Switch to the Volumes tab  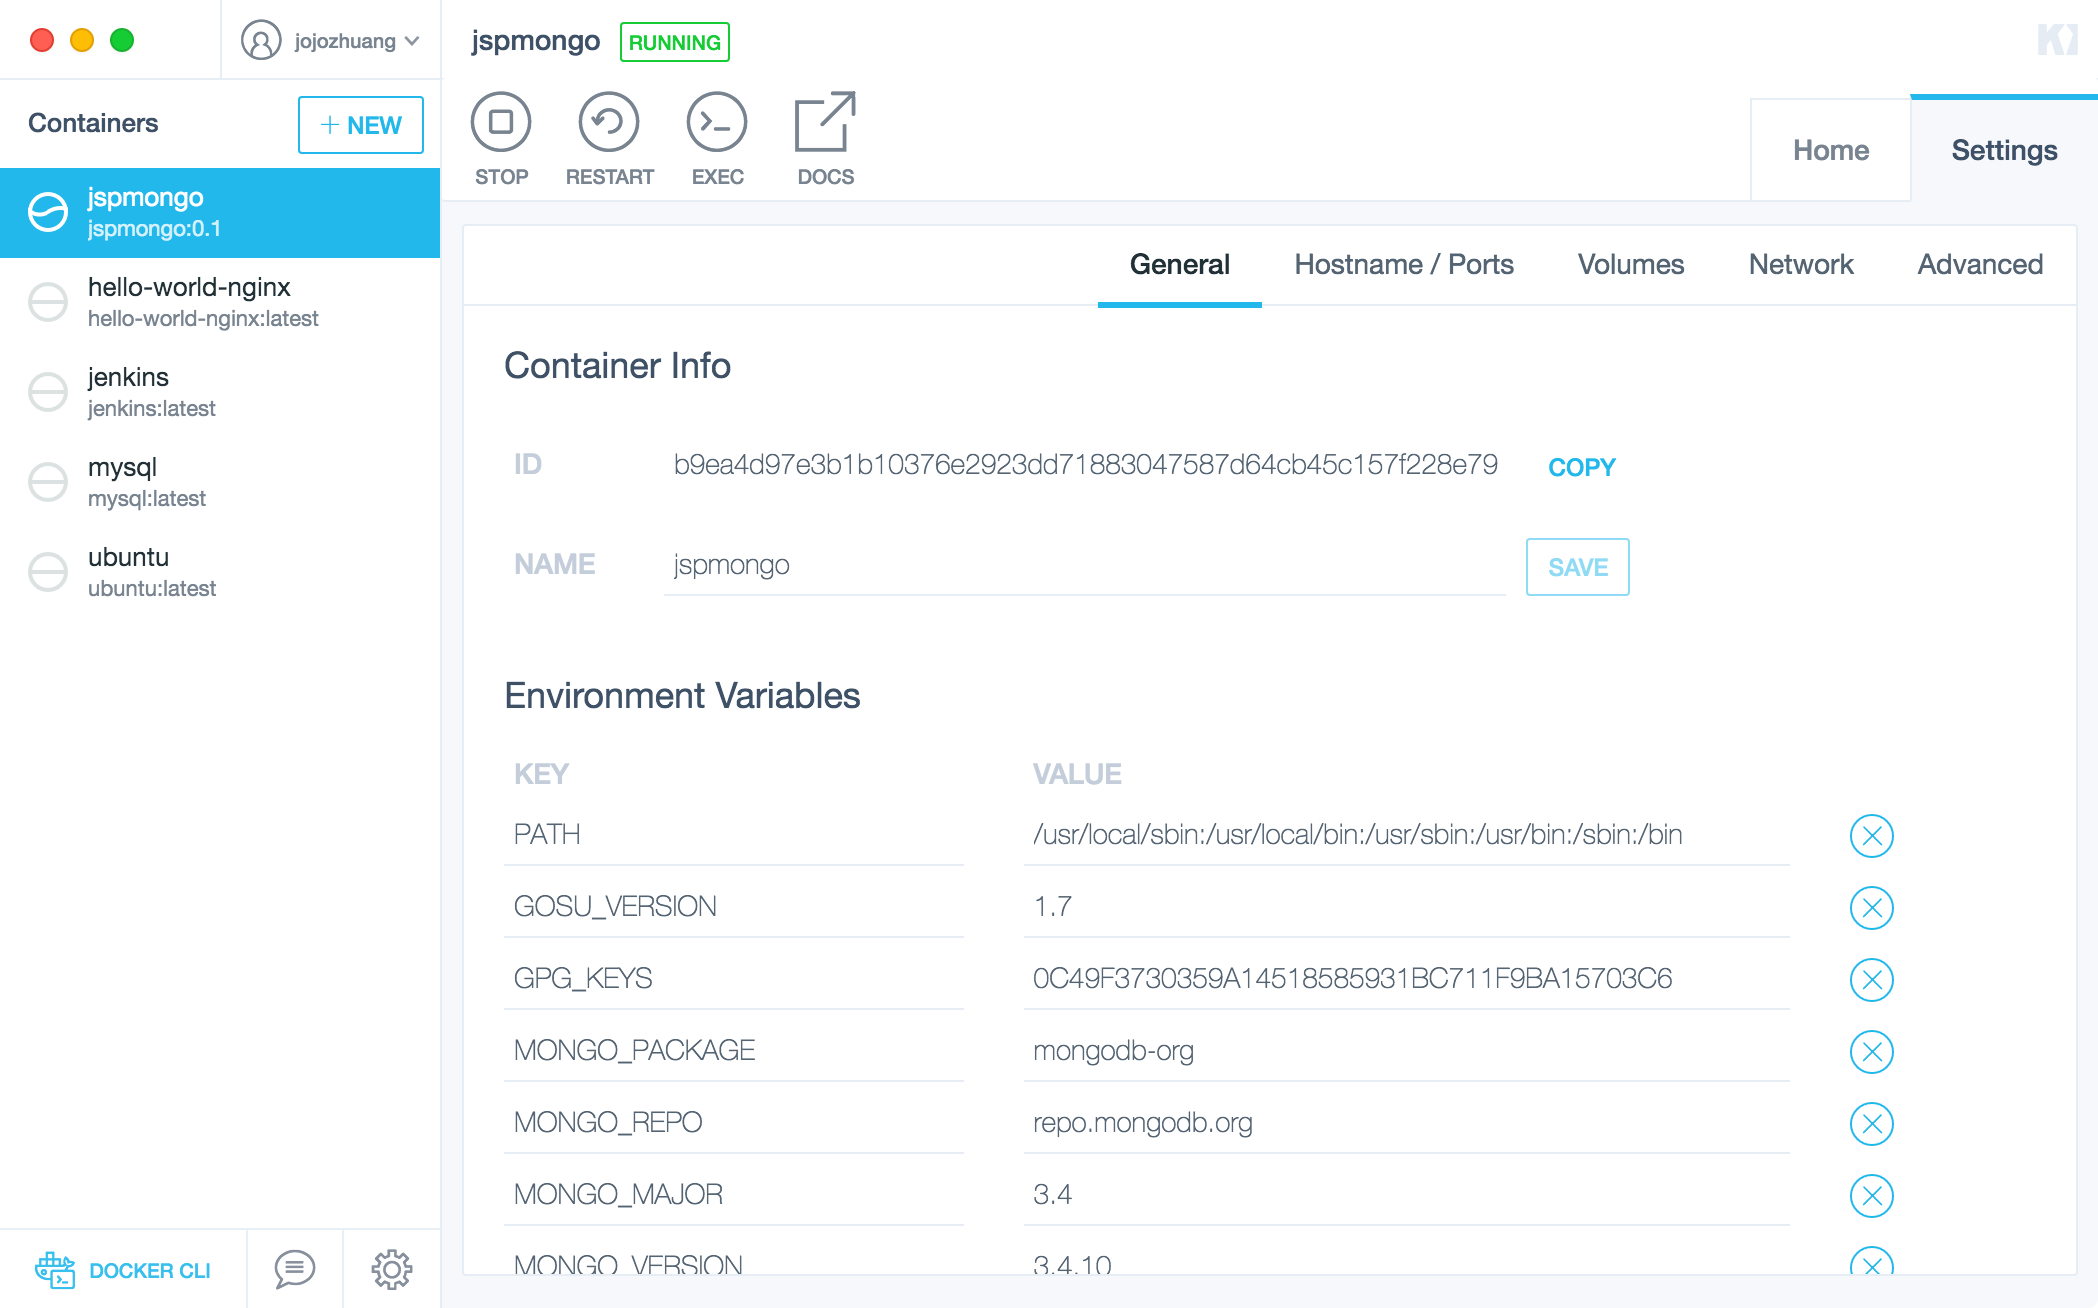click(1629, 264)
